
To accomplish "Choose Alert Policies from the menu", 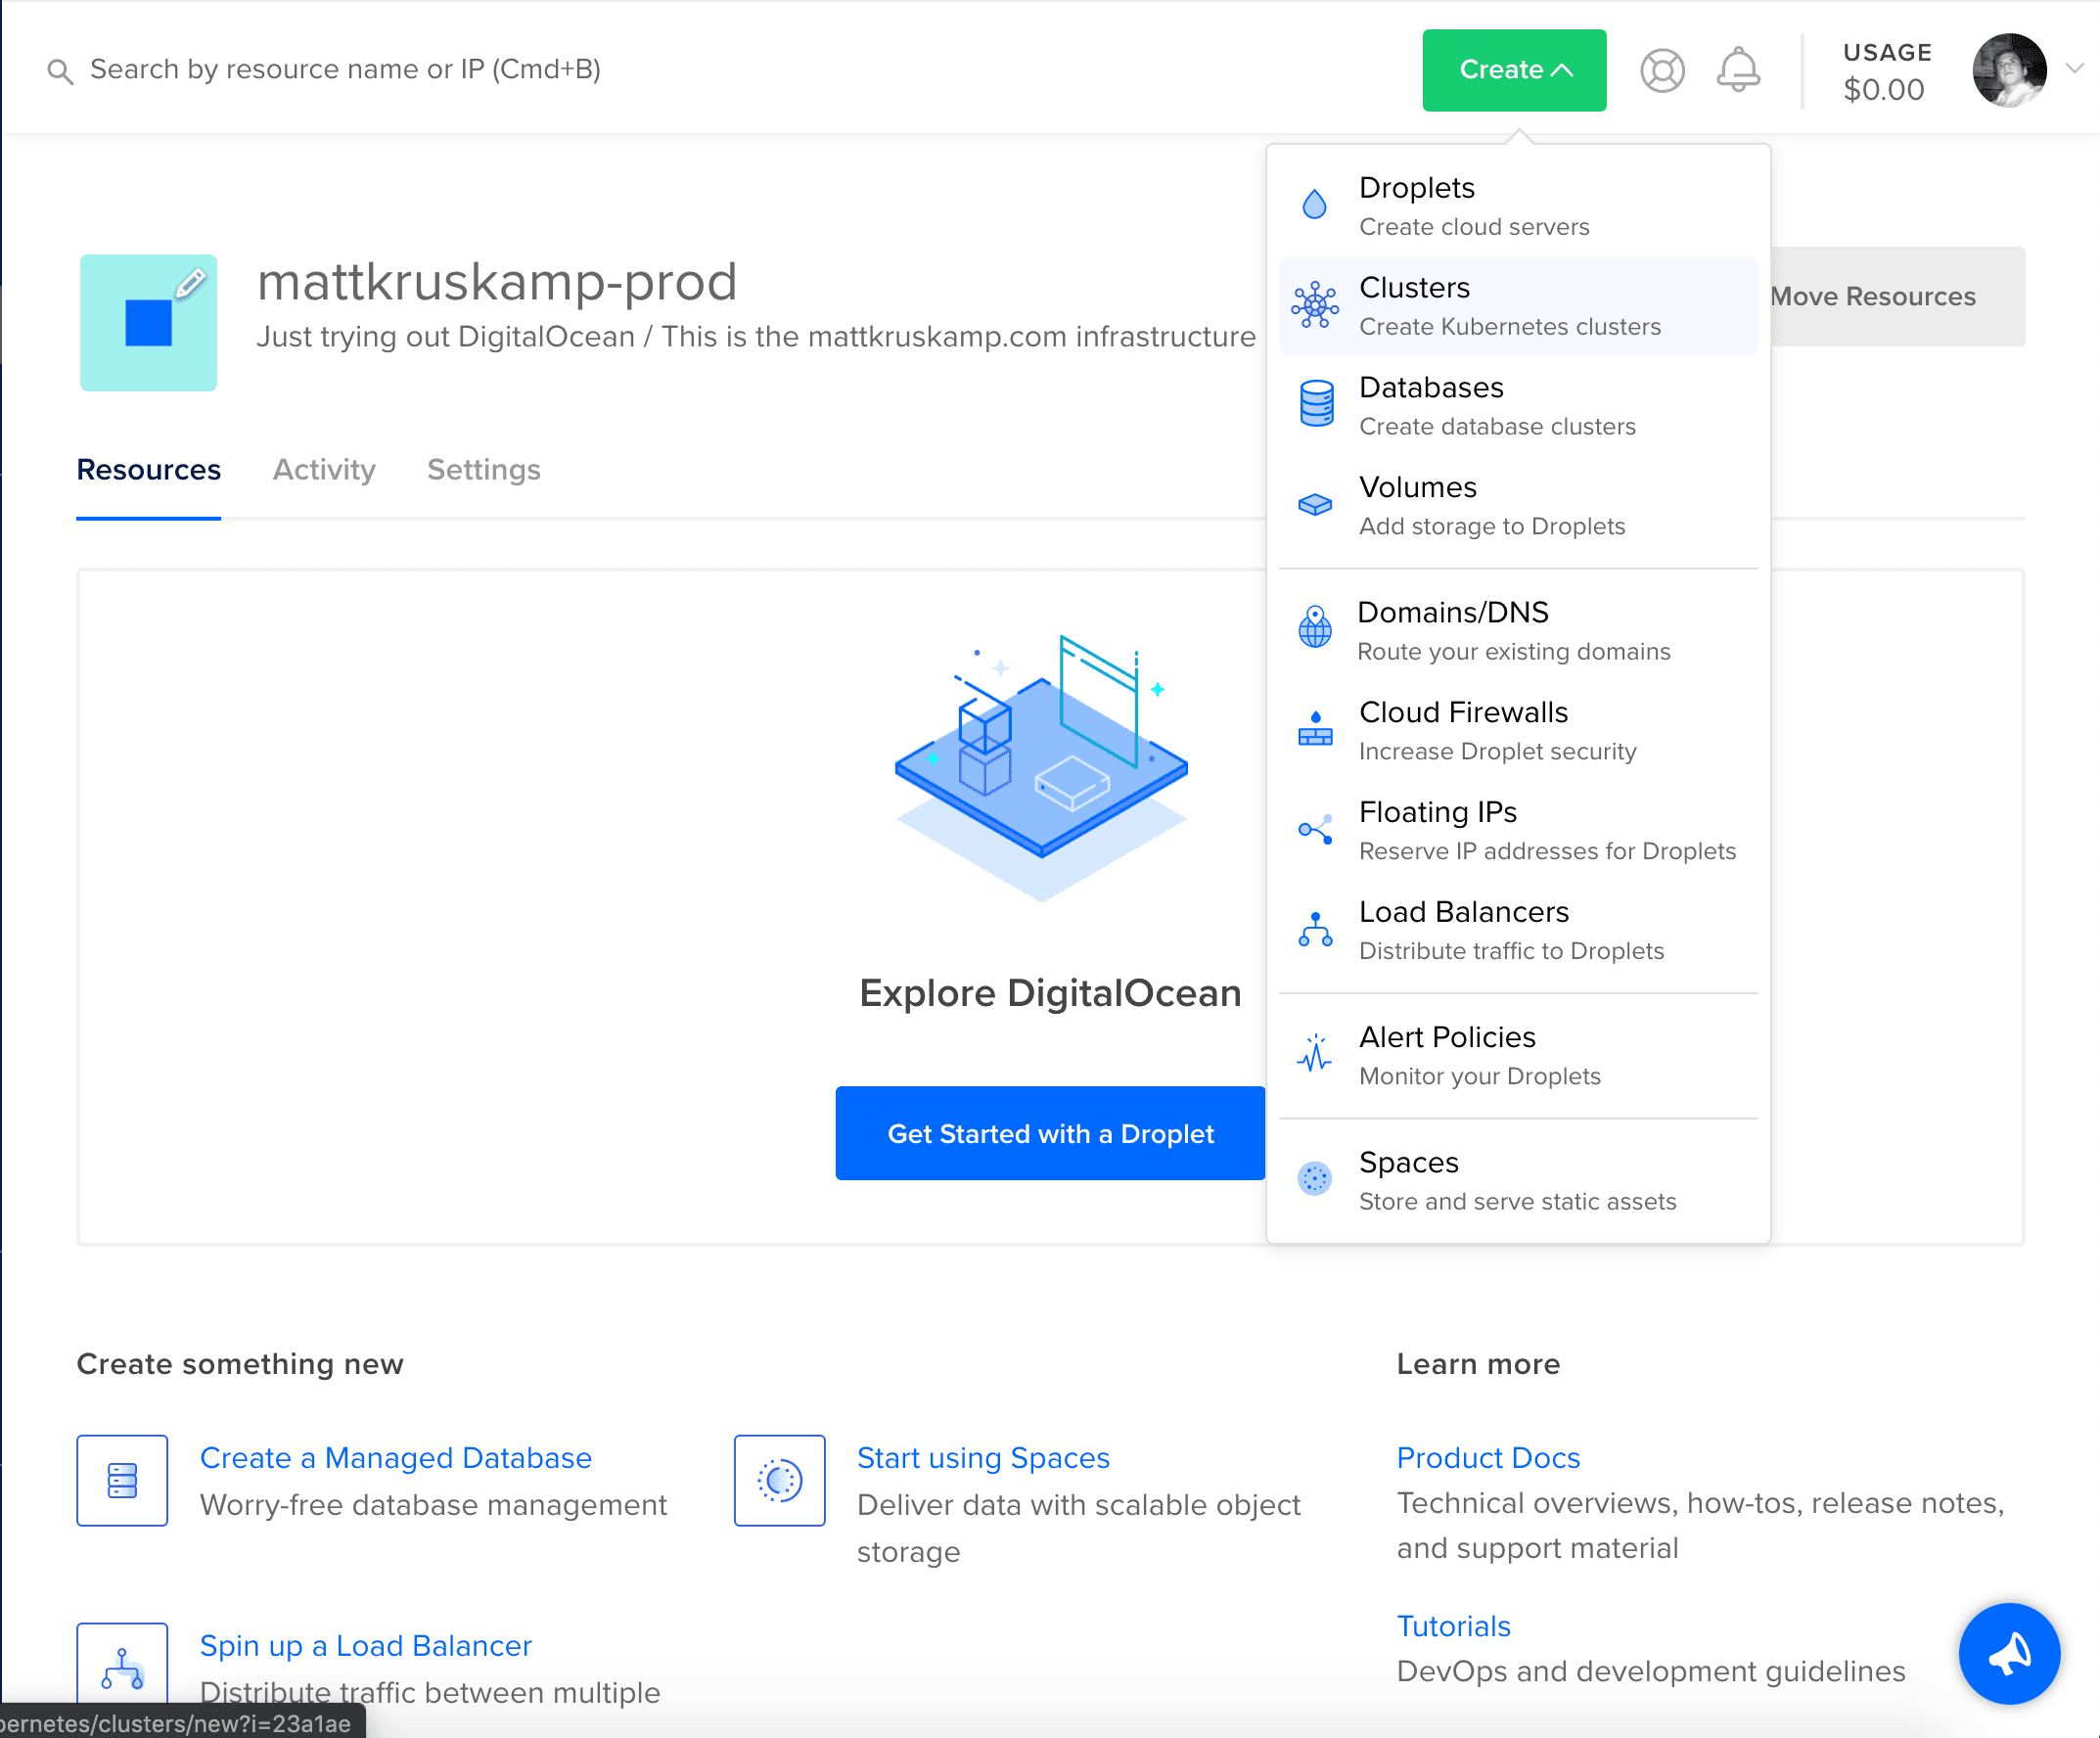I will tap(1518, 1056).
